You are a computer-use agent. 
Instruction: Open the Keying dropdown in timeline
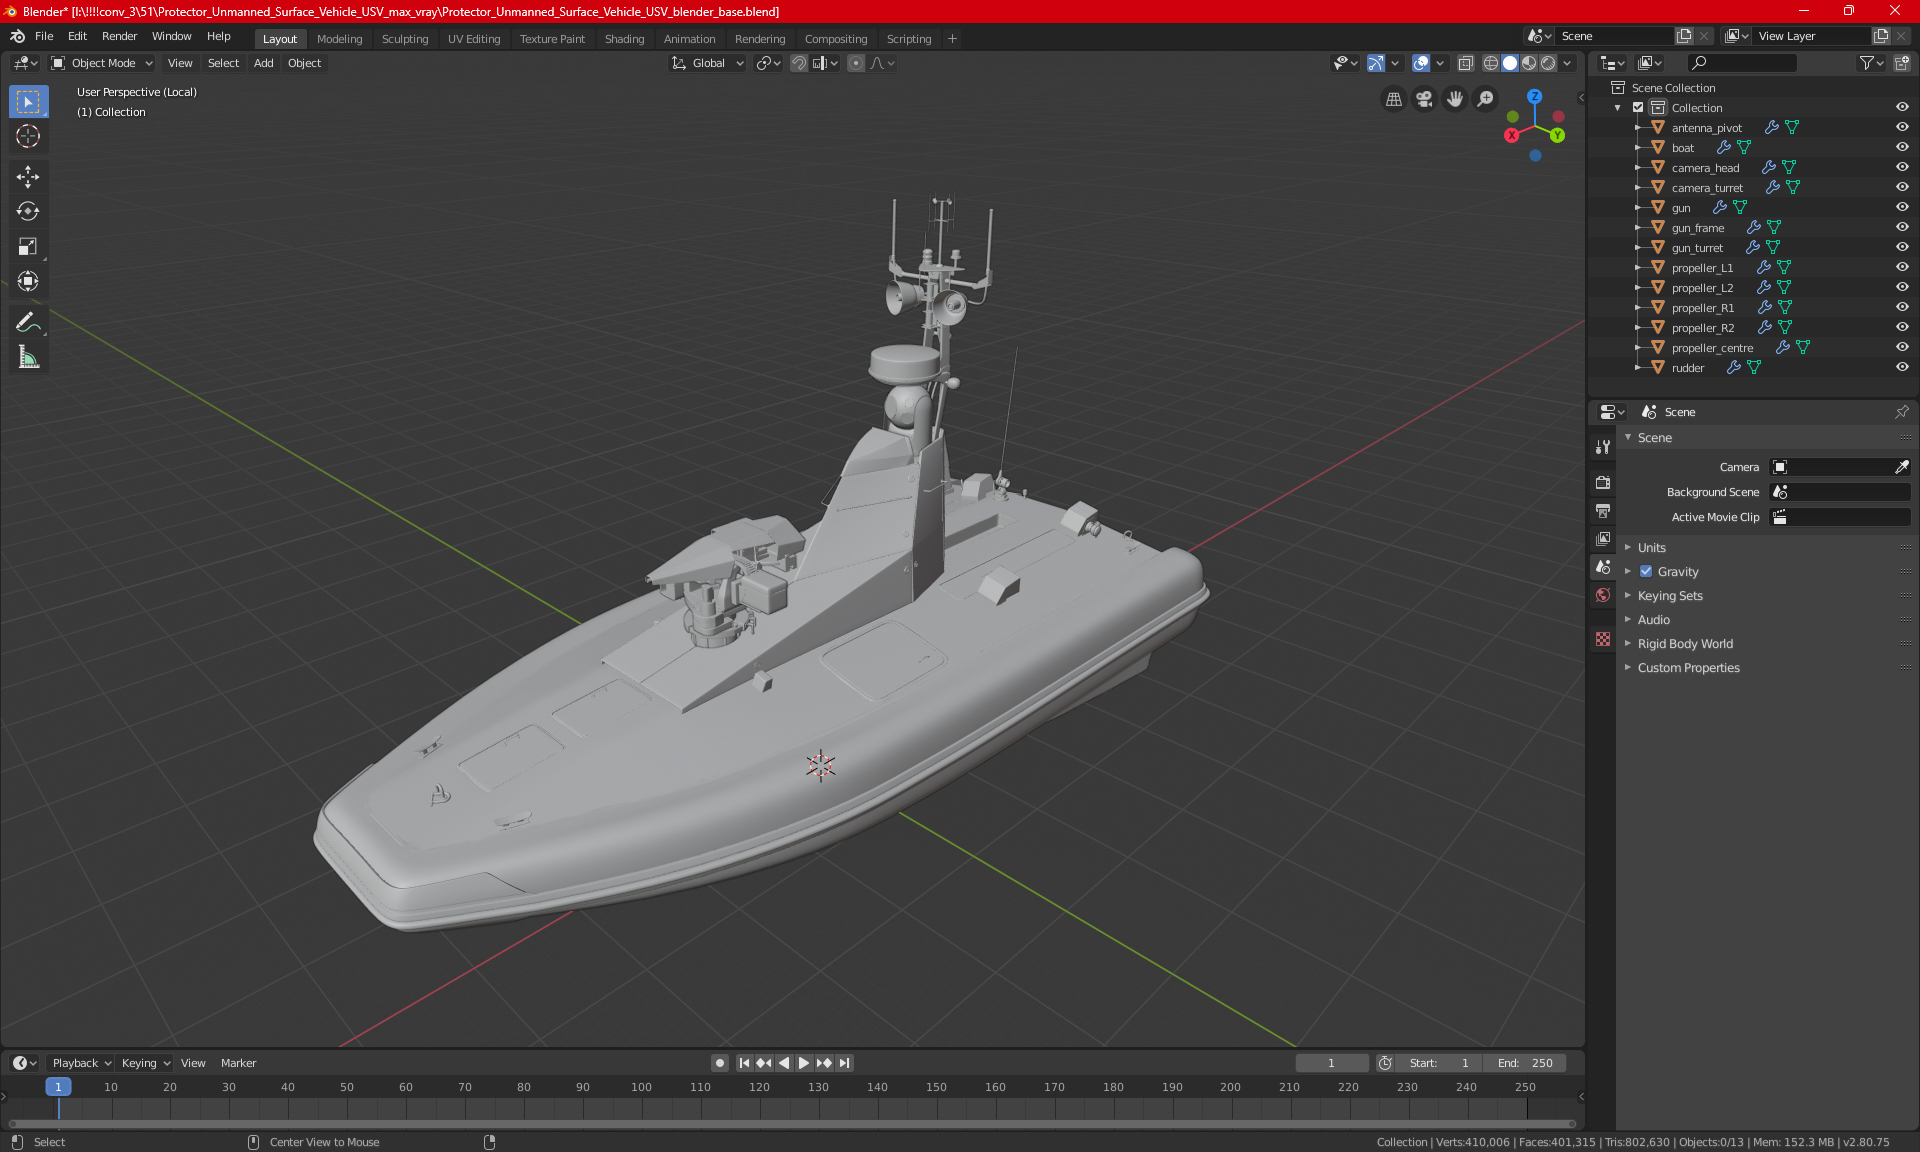point(145,1063)
